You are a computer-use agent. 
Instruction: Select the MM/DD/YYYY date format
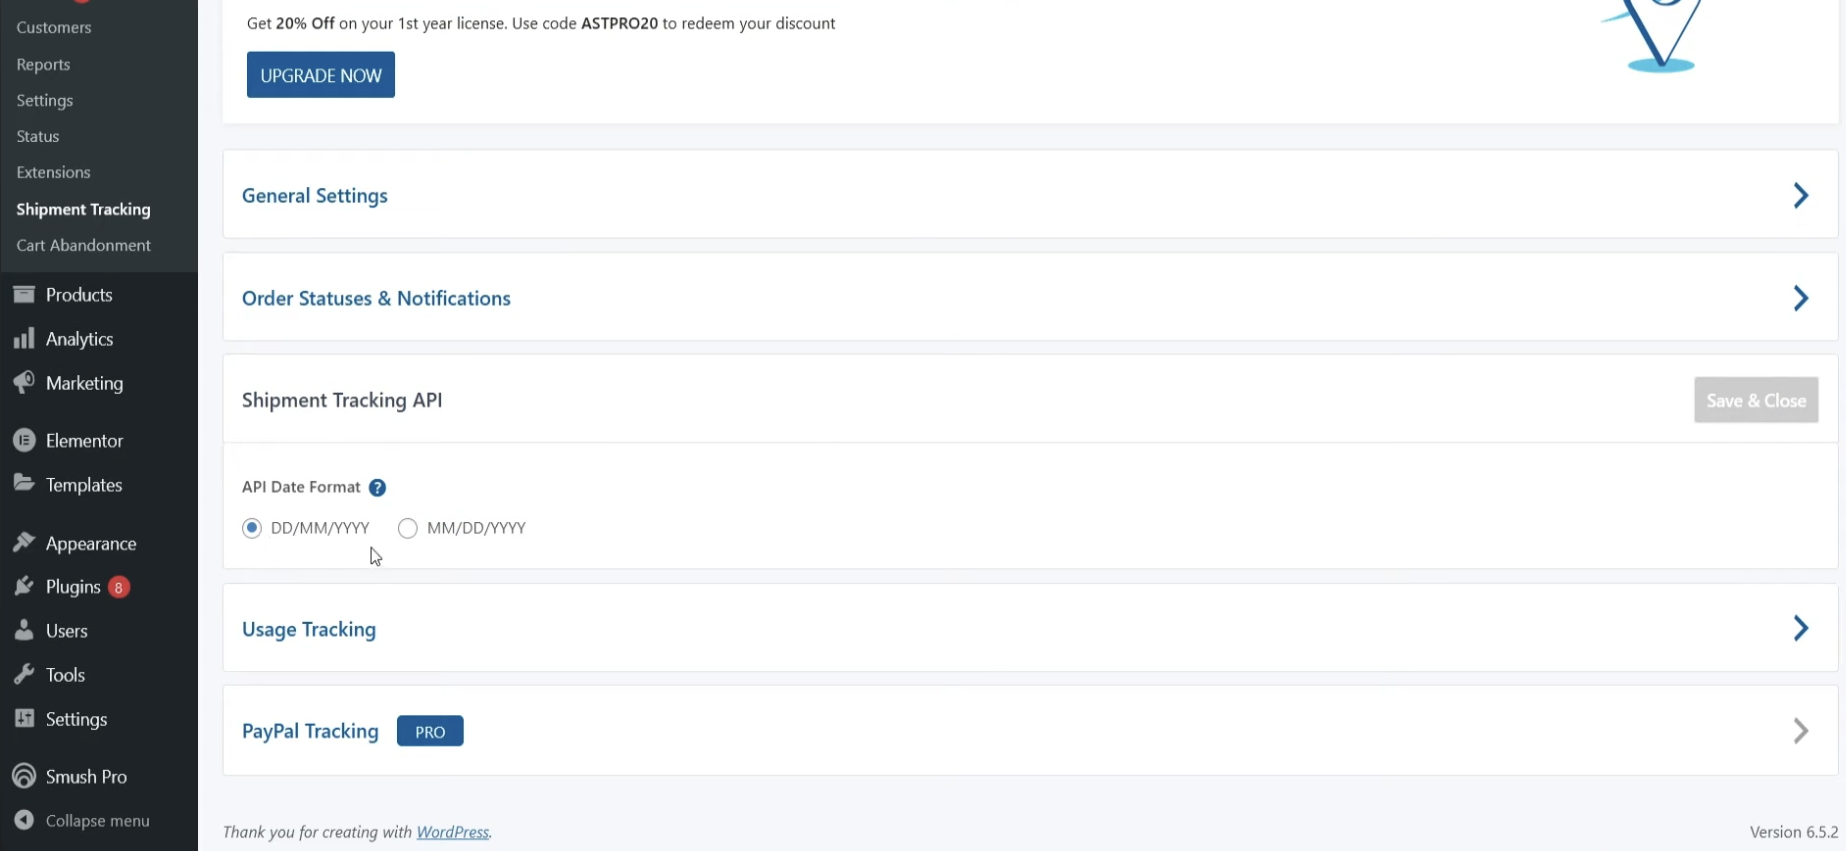click(x=407, y=528)
